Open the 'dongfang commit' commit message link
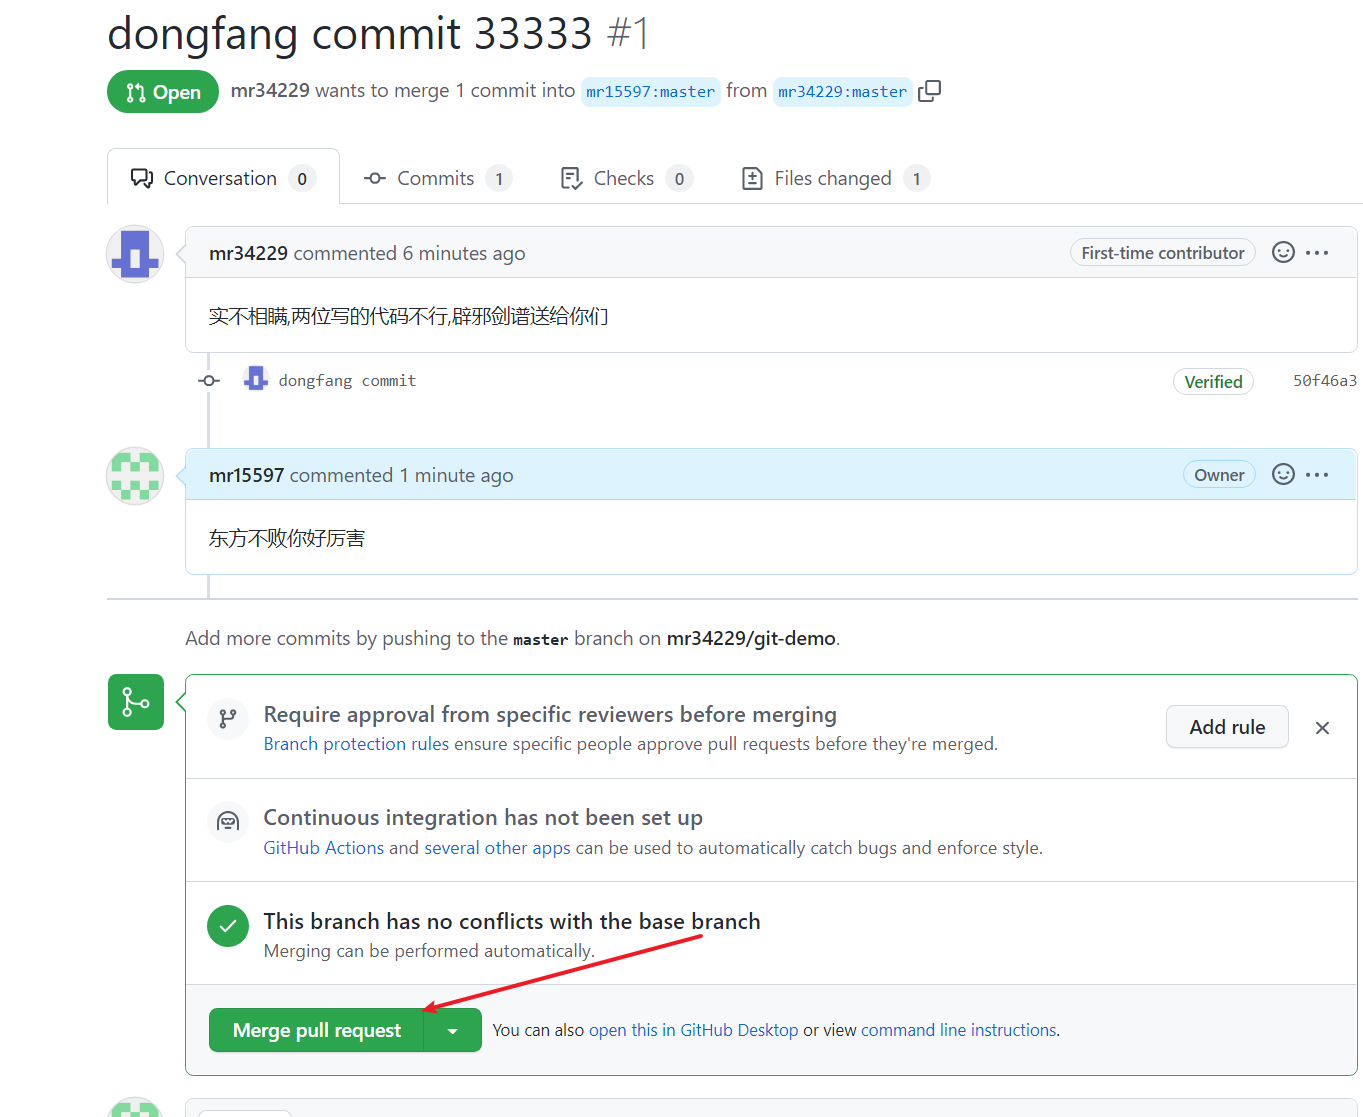 tap(347, 381)
